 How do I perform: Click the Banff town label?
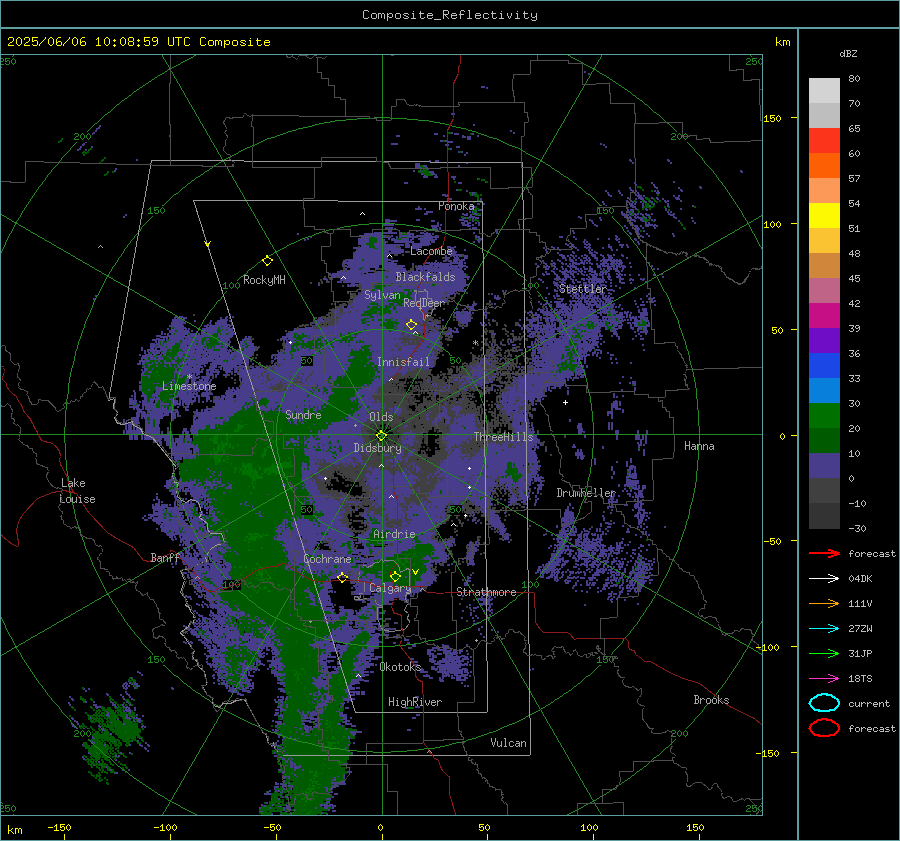[165, 557]
